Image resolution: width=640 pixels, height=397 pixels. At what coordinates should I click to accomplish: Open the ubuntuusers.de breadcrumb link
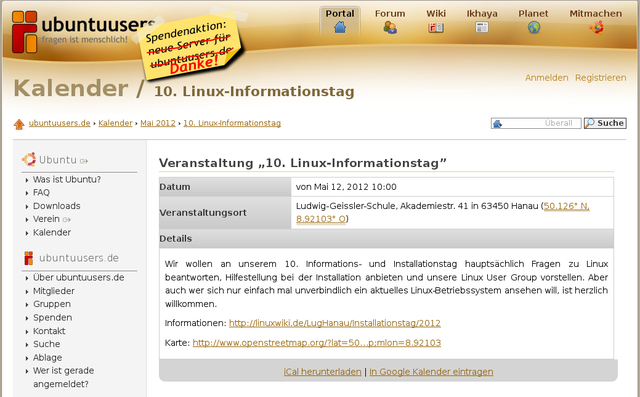click(60, 123)
